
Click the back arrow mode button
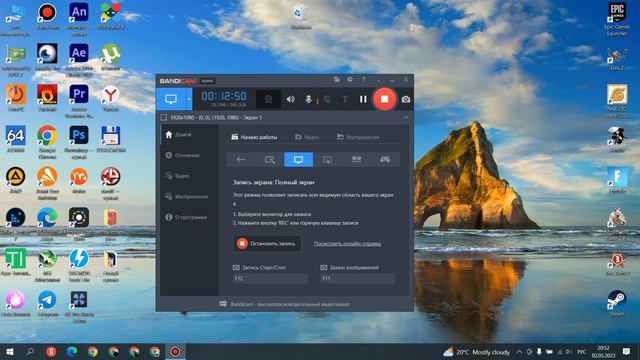(241, 160)
